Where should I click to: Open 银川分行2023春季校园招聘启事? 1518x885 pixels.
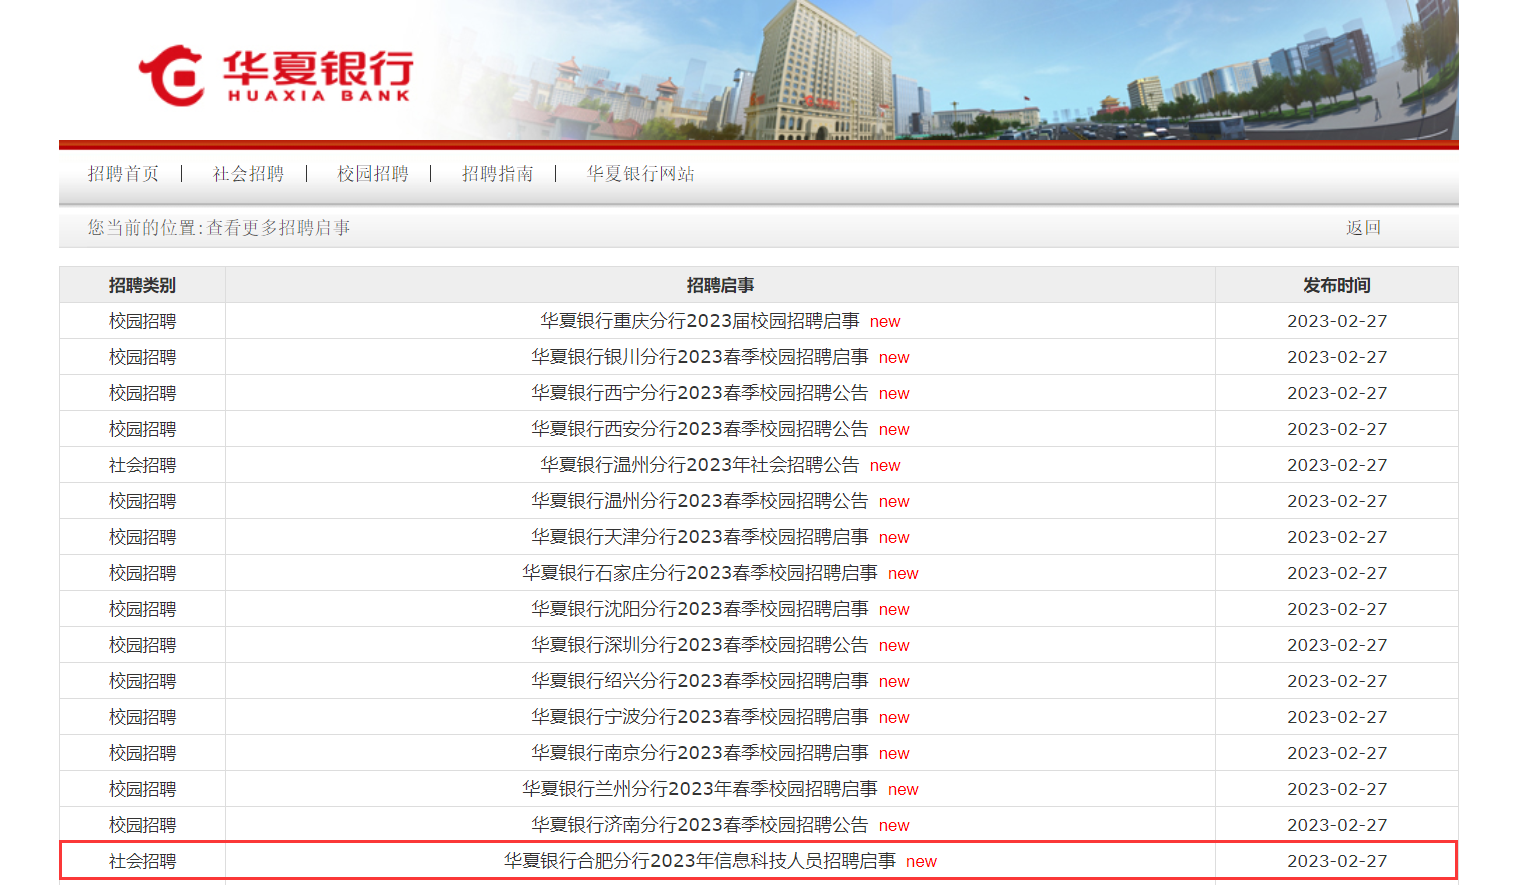pyautogui.click(x=699, y=357)
